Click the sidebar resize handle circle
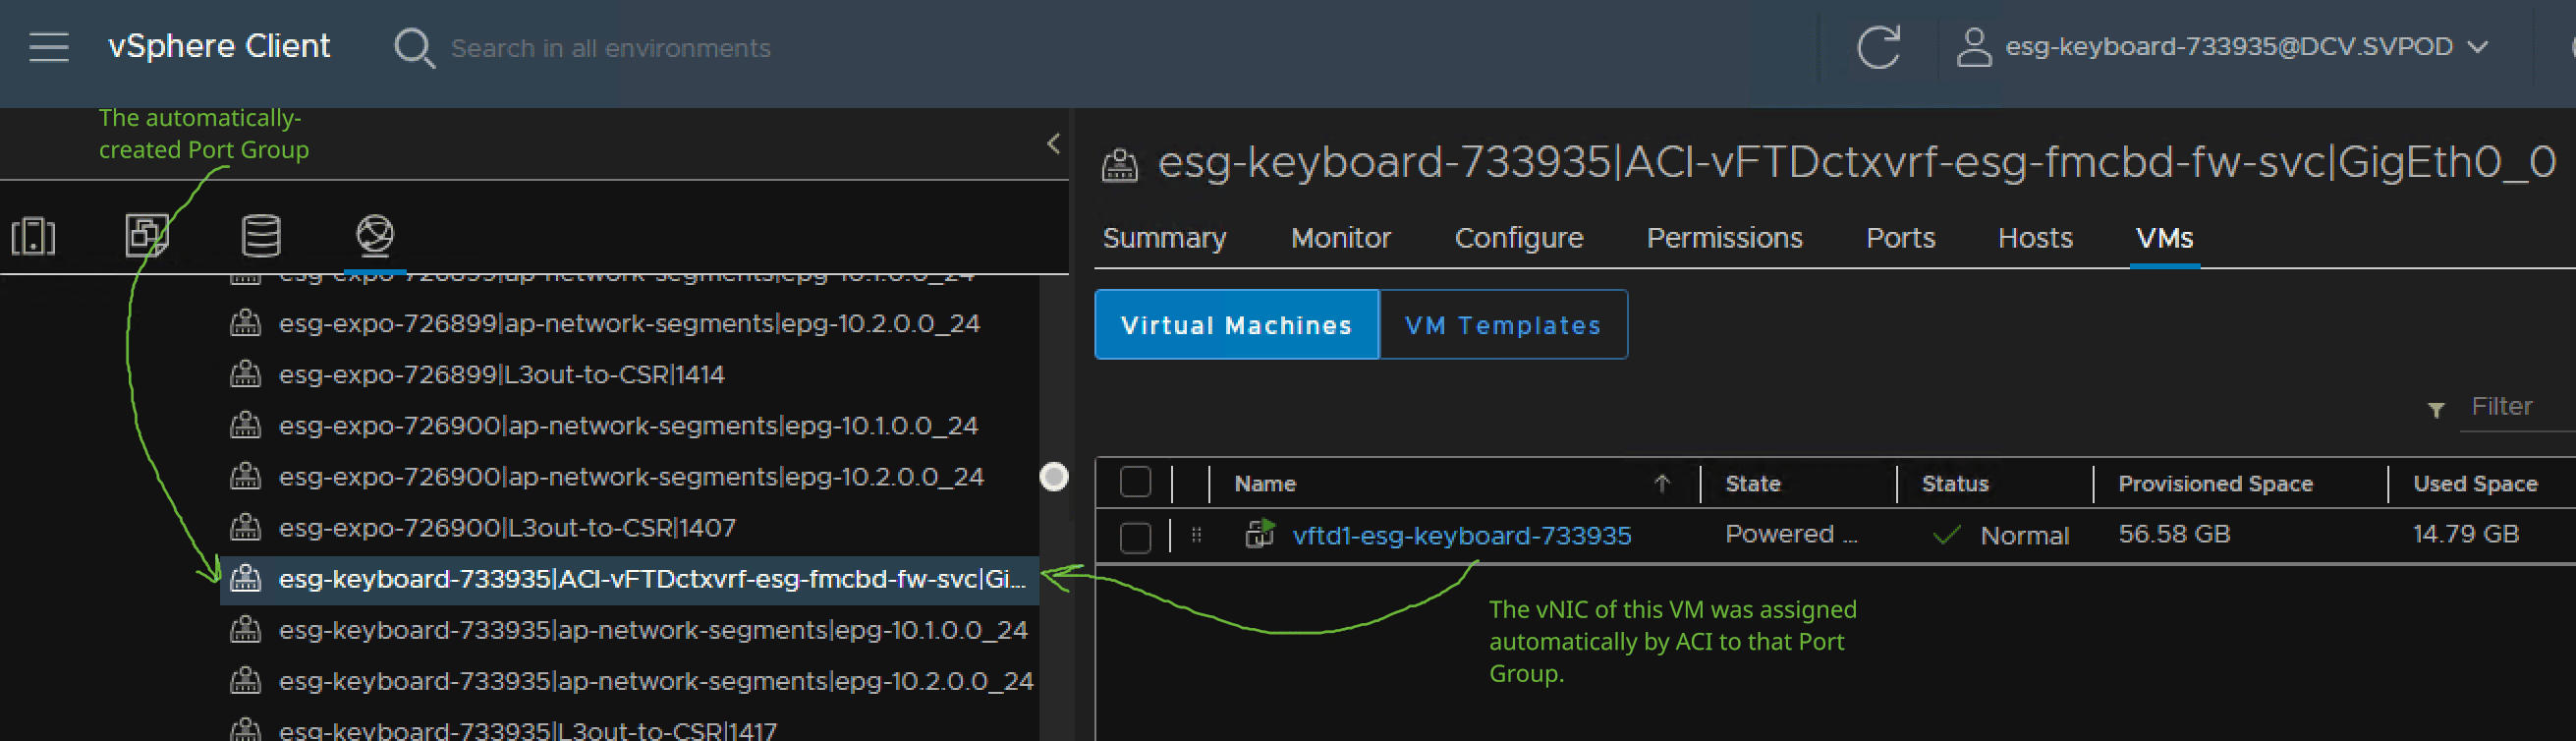 point(1054,477)
